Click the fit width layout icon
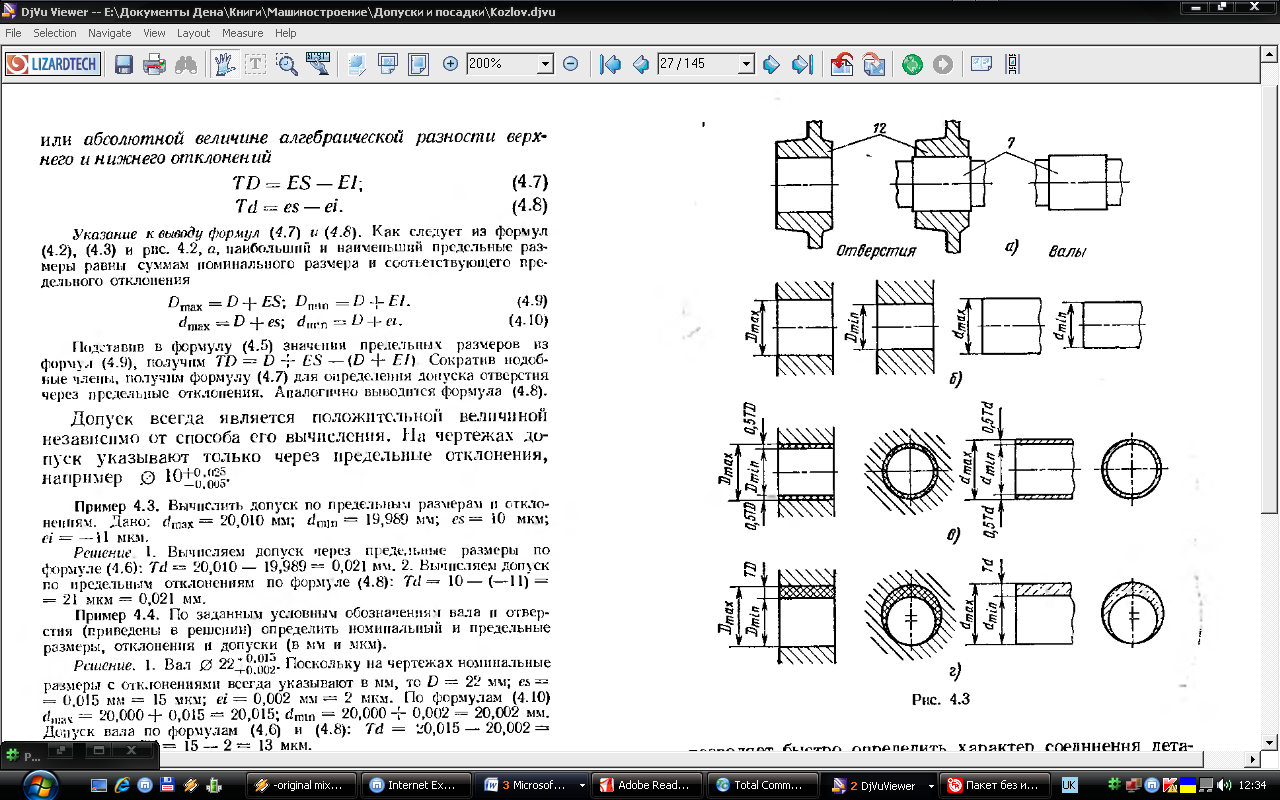Viewport: 1280px width, 800px height. 388,64
